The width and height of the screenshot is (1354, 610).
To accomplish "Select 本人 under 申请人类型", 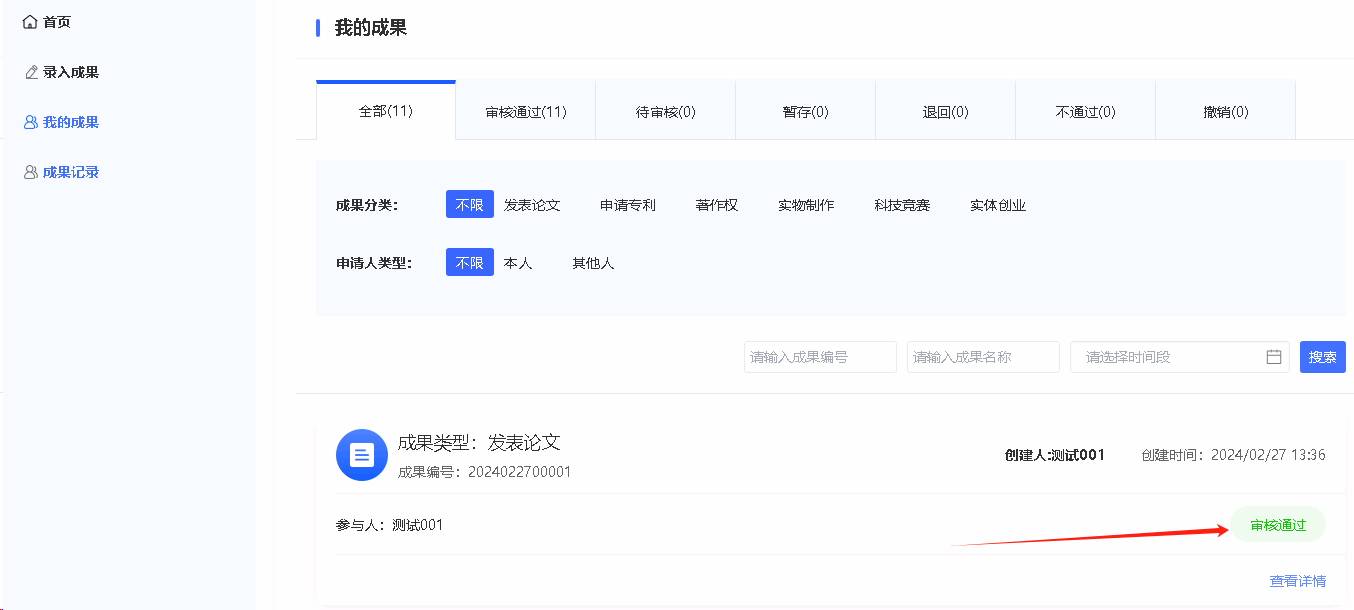I will pos(518,263).
